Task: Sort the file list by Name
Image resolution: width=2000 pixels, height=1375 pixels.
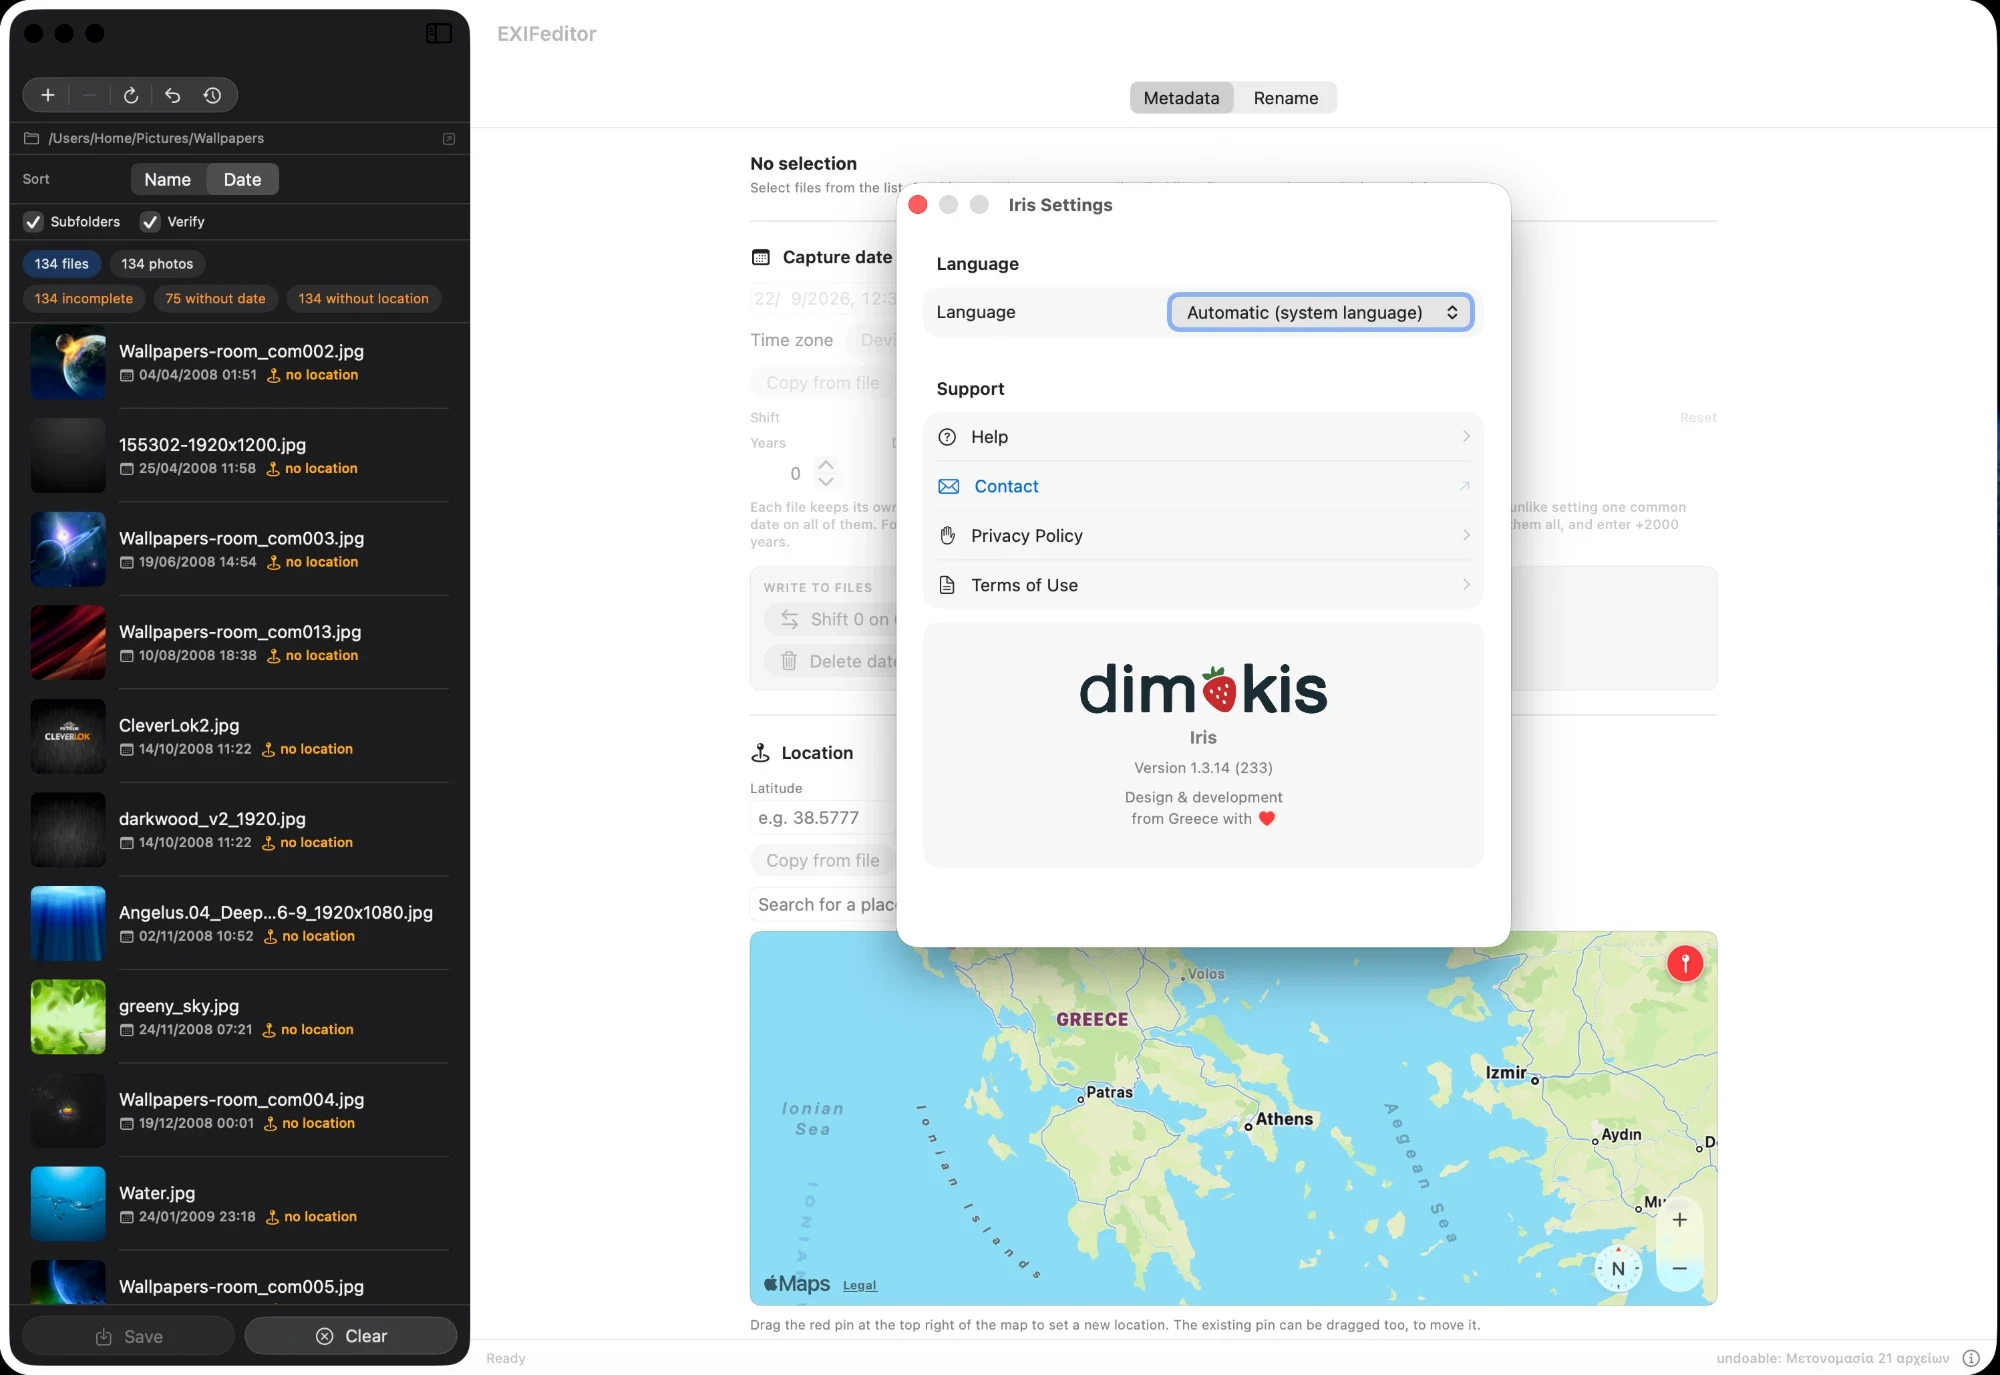Action: 167,180
